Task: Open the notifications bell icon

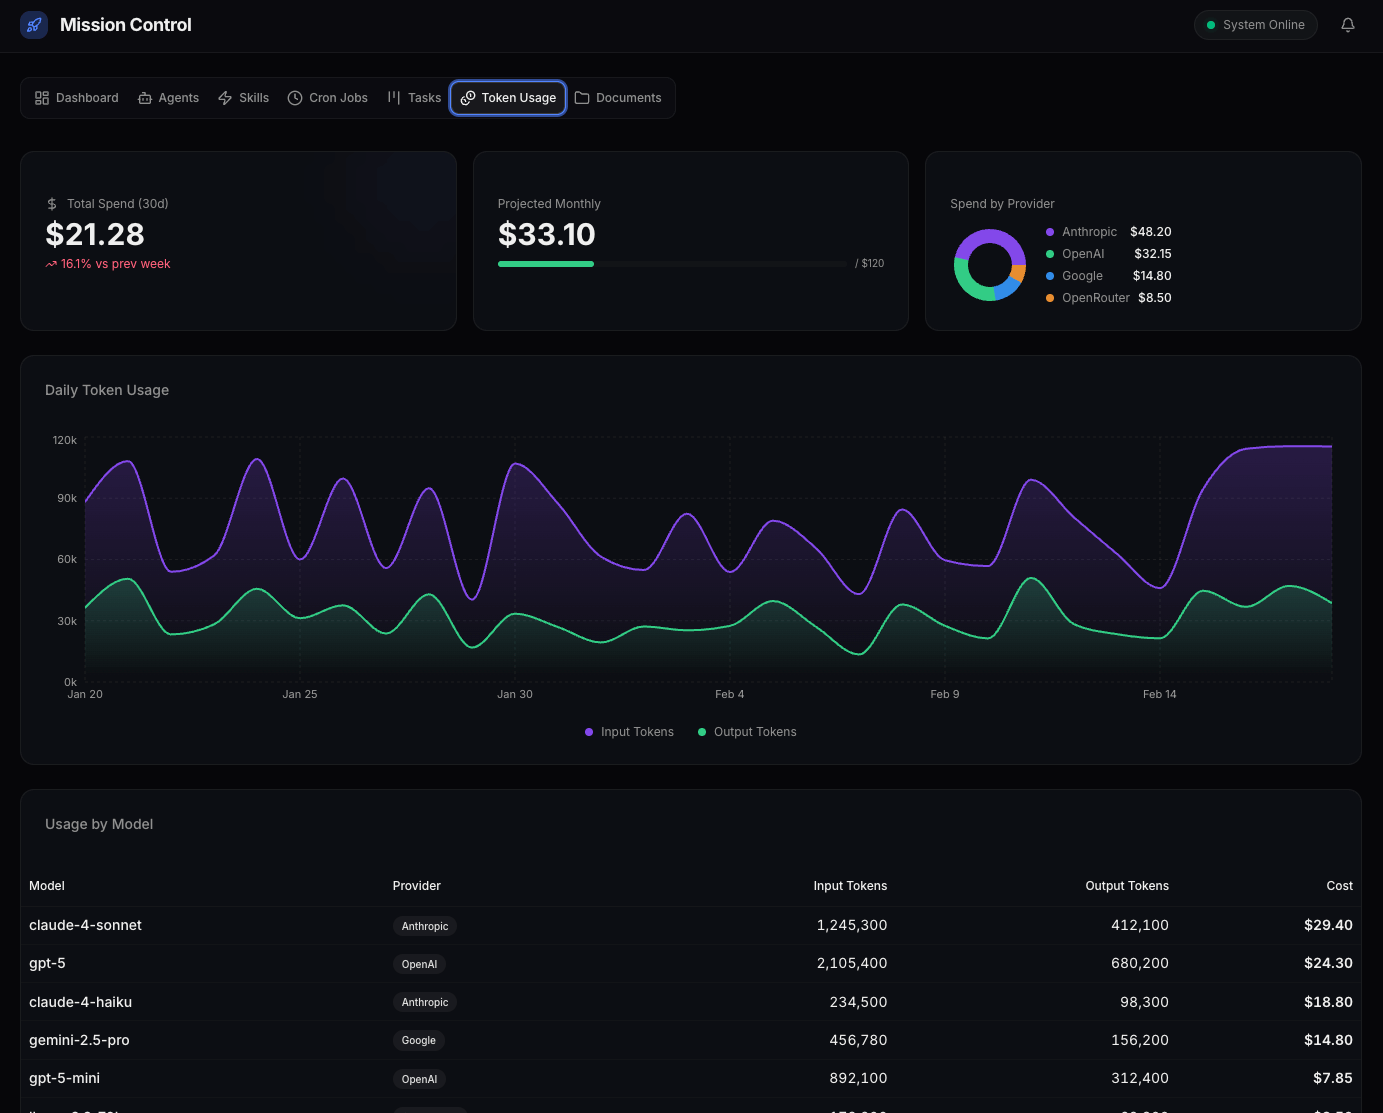Action: coord(1348,25)
